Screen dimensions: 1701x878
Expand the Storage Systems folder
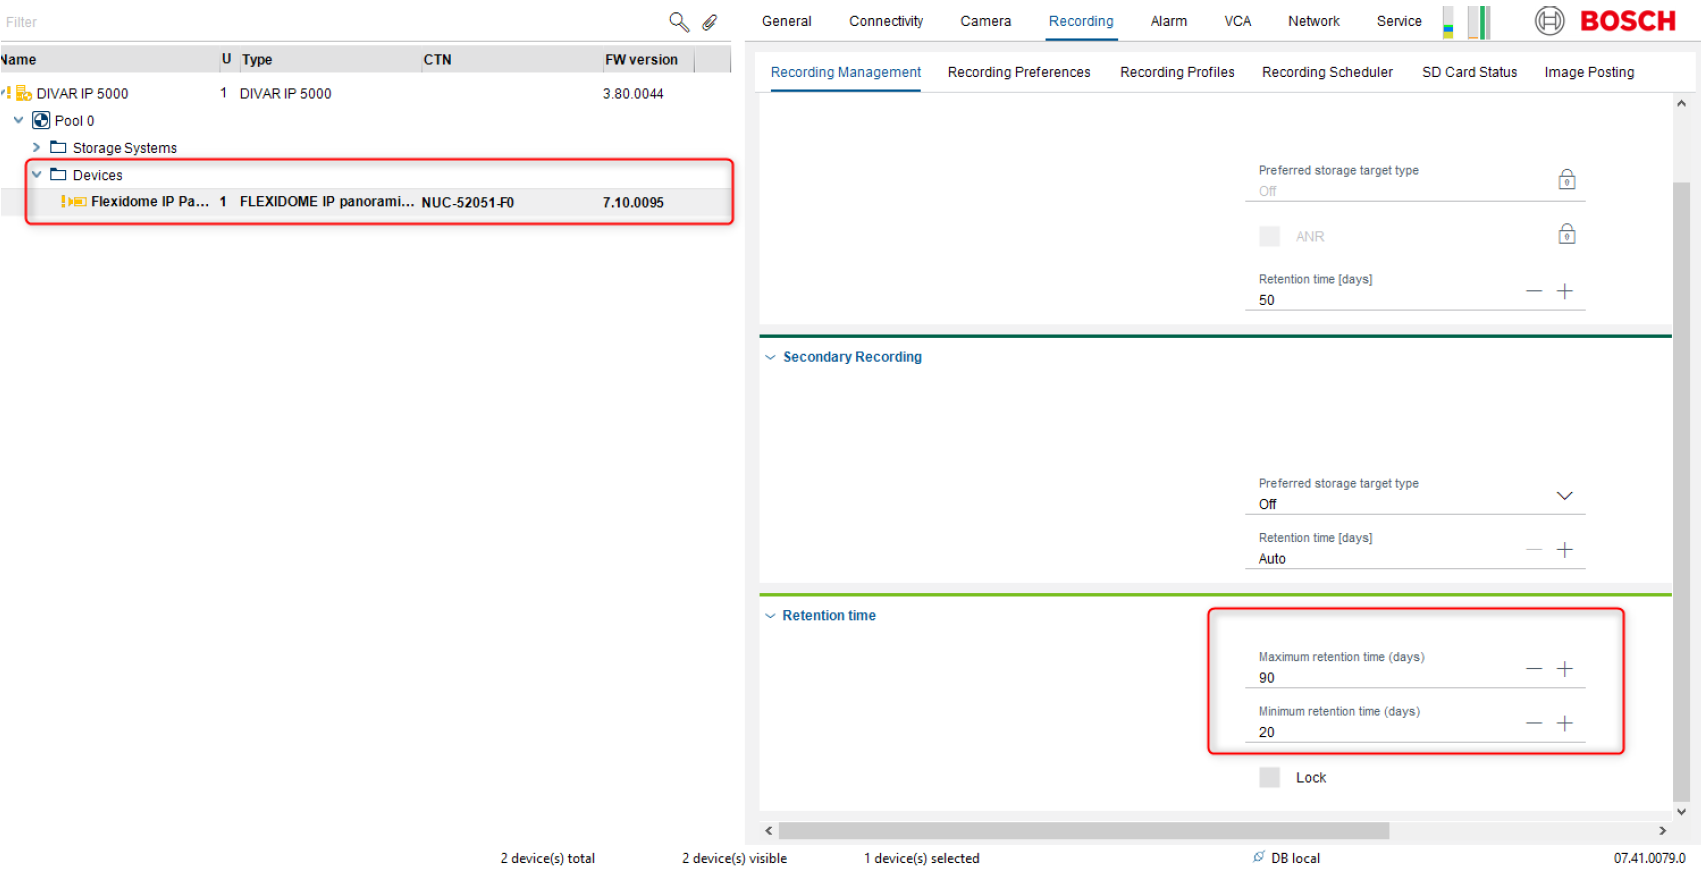pos(37,147)
